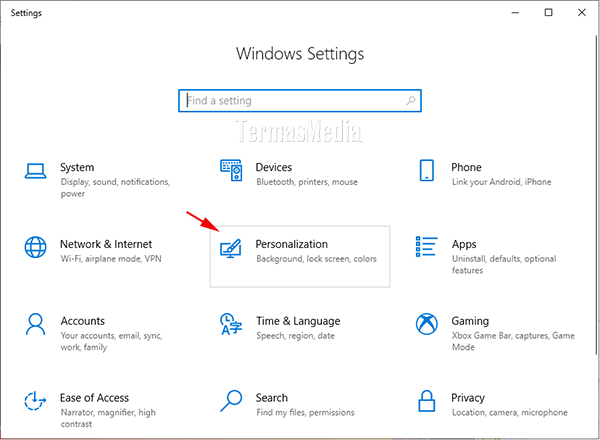The height and width of the screenshot is (440, 600).
Task: Open the Time & Language clock icon
Action: (x=231, y=324)
